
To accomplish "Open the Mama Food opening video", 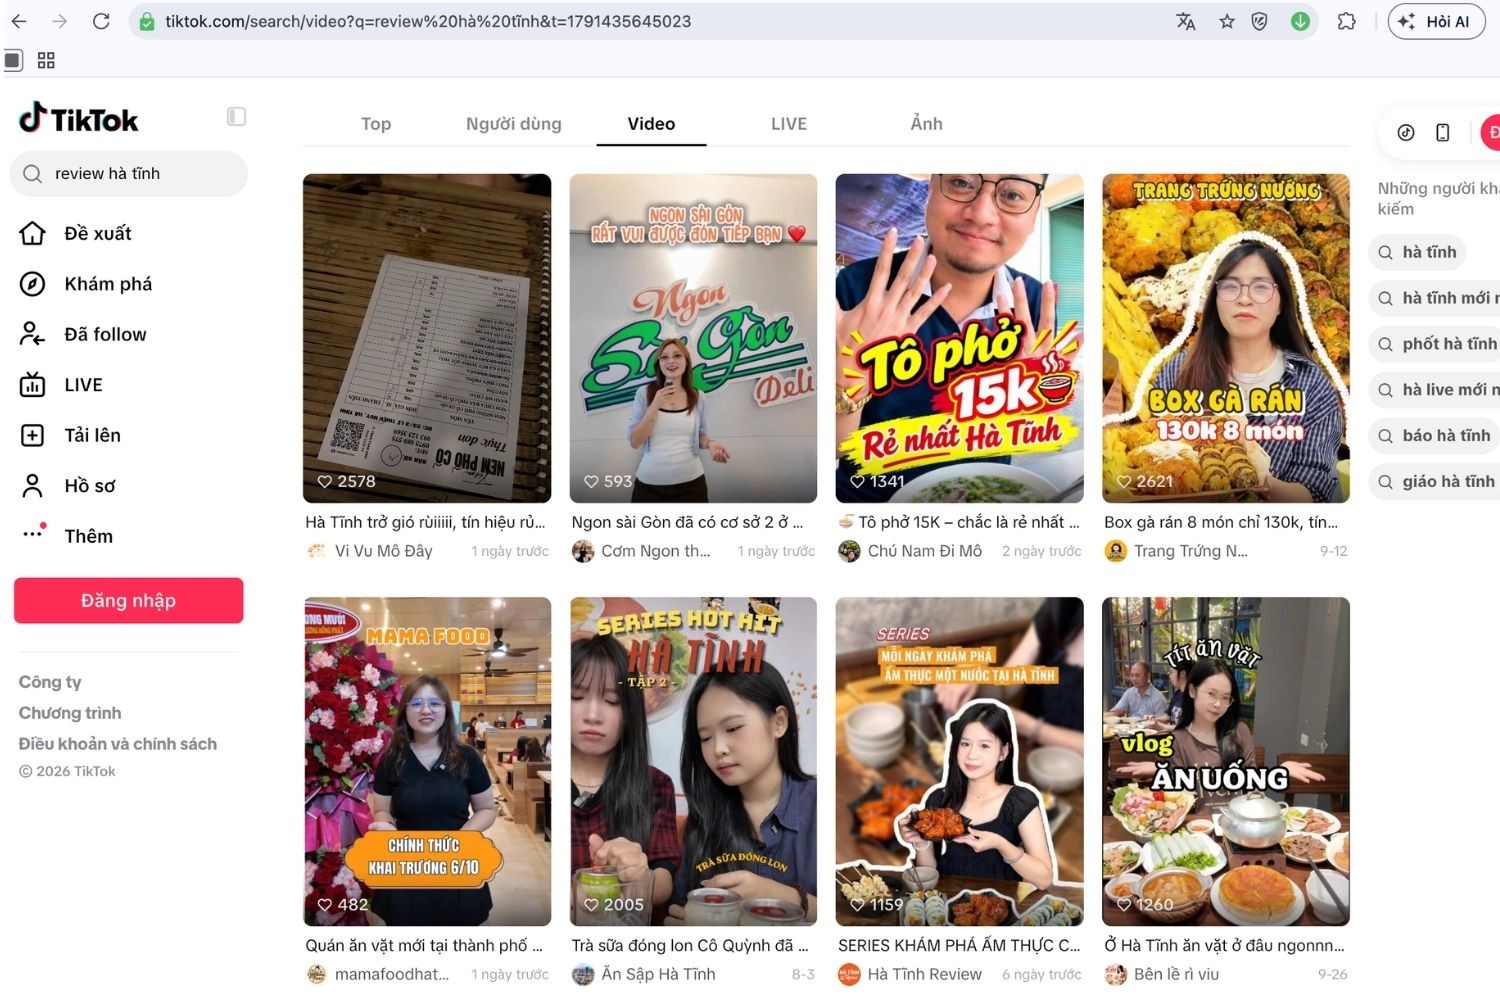I will click(x=427, y=761).
